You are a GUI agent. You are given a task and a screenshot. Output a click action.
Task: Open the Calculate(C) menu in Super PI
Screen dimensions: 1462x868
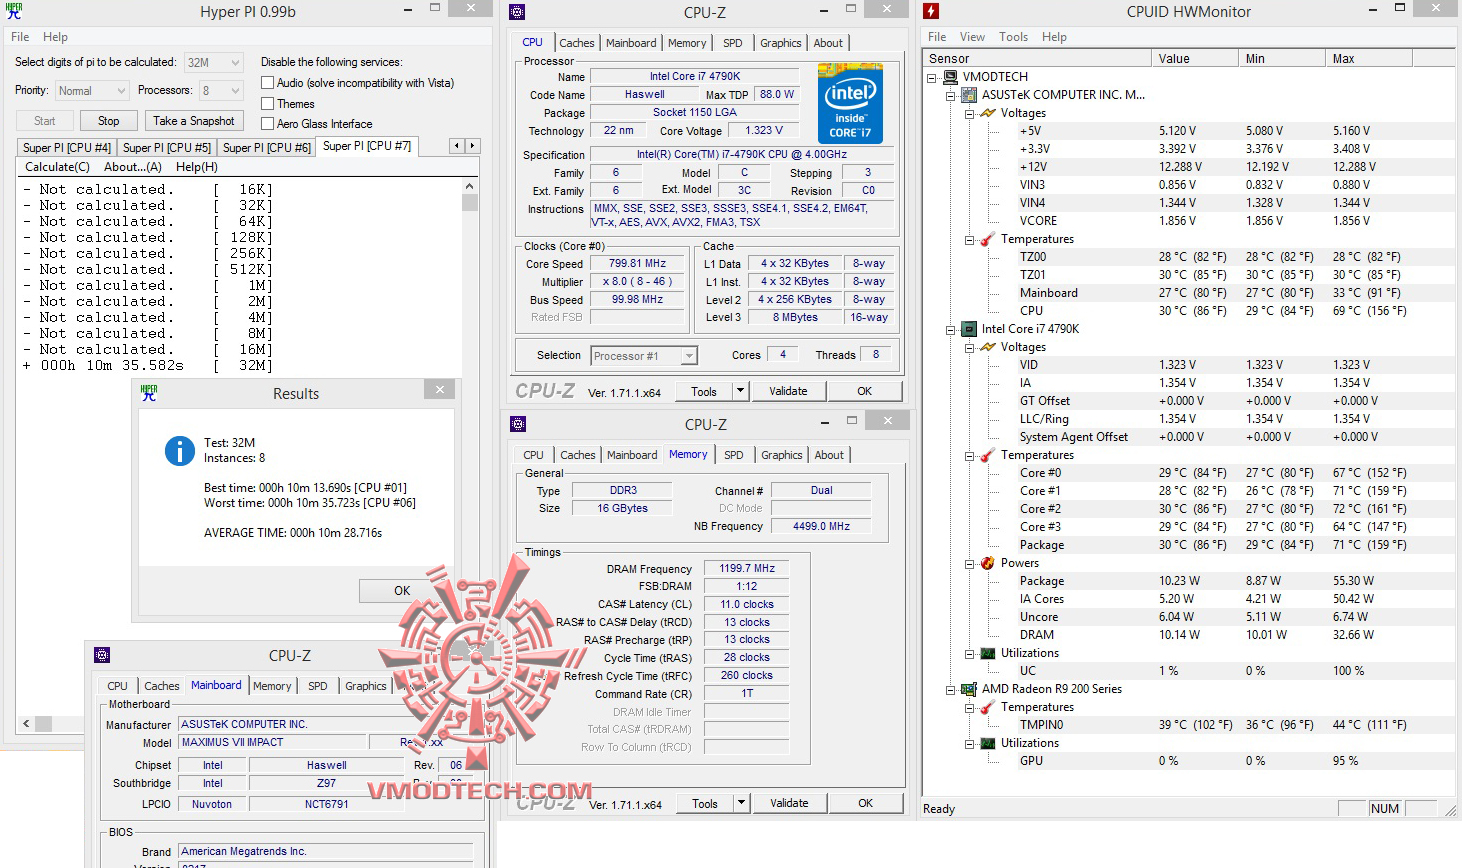click(x=57, y=167)
